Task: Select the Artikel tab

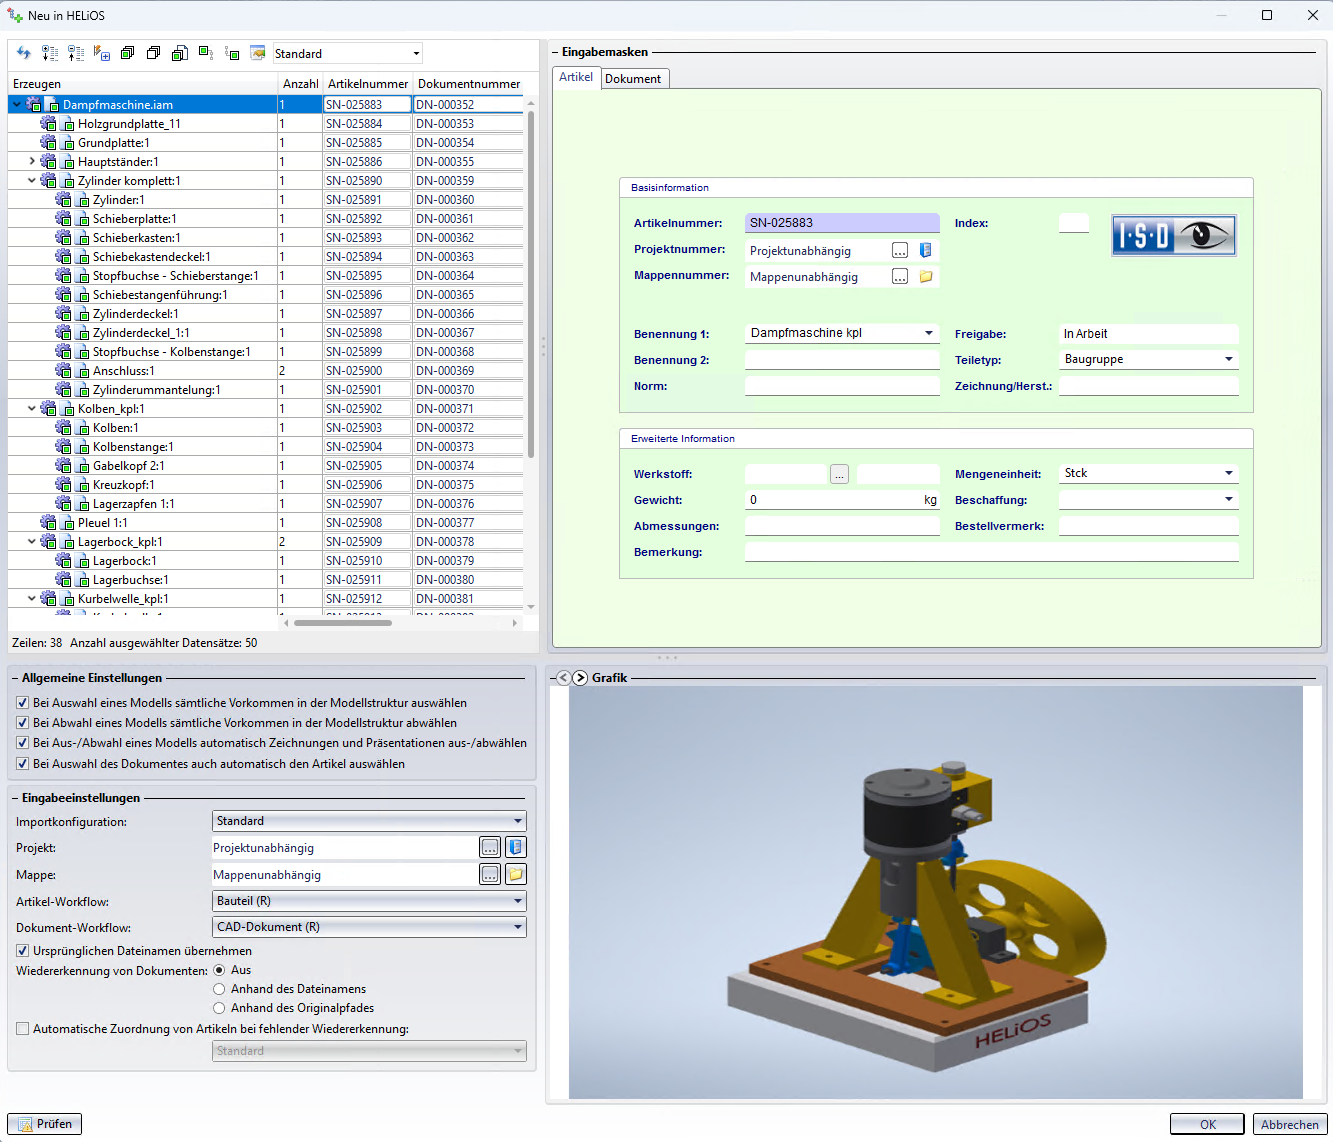Action: pos(576,77)
